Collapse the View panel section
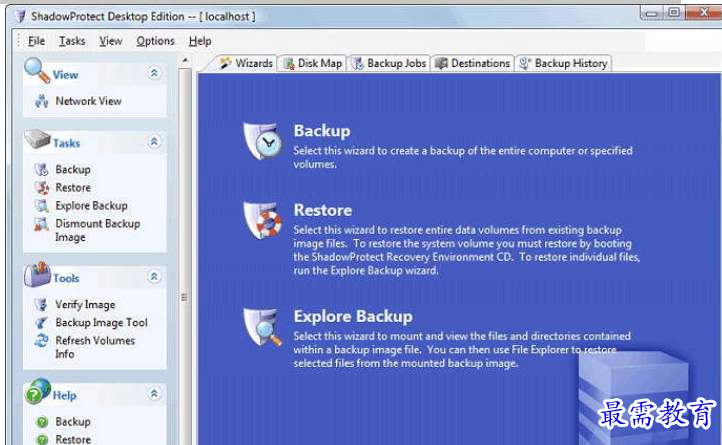Screen dimensions: 722x445 point(154,73)
